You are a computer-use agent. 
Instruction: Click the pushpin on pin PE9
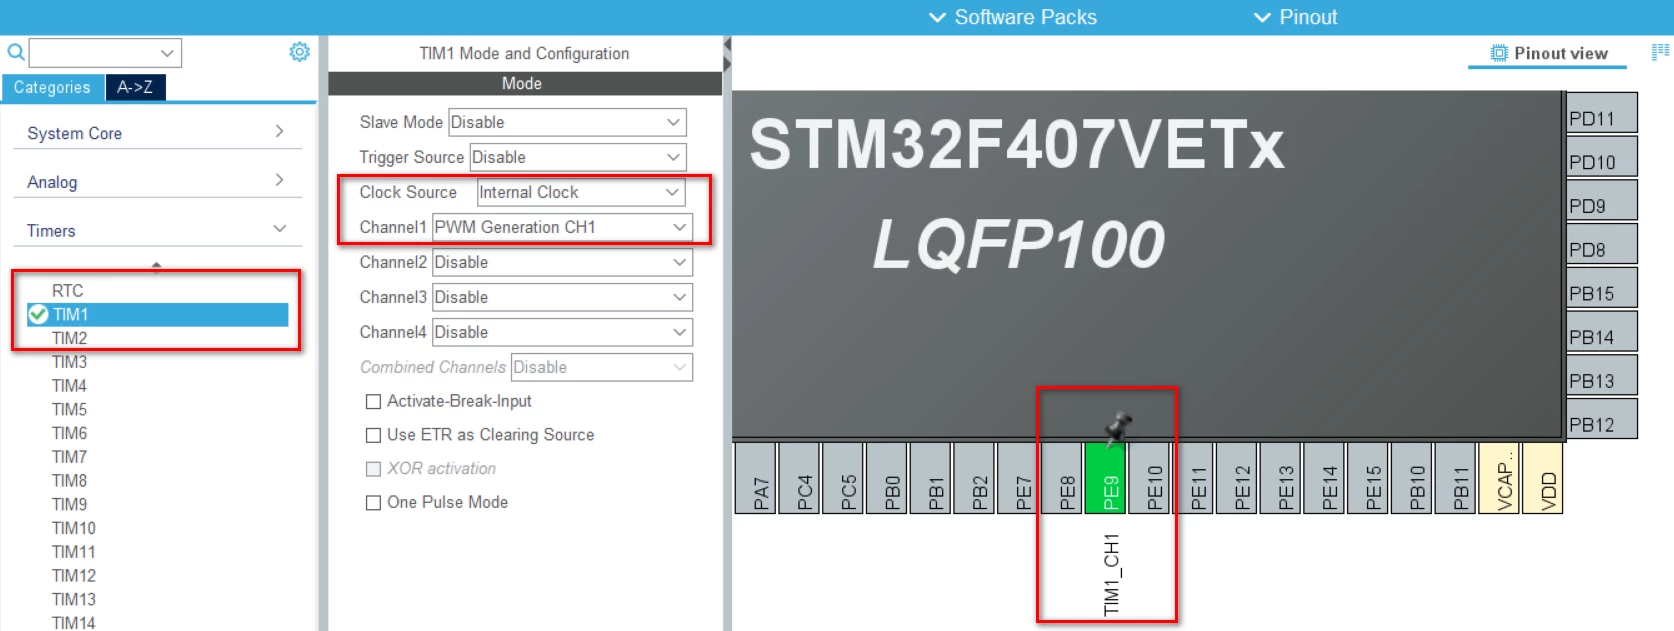(1117, 427)
